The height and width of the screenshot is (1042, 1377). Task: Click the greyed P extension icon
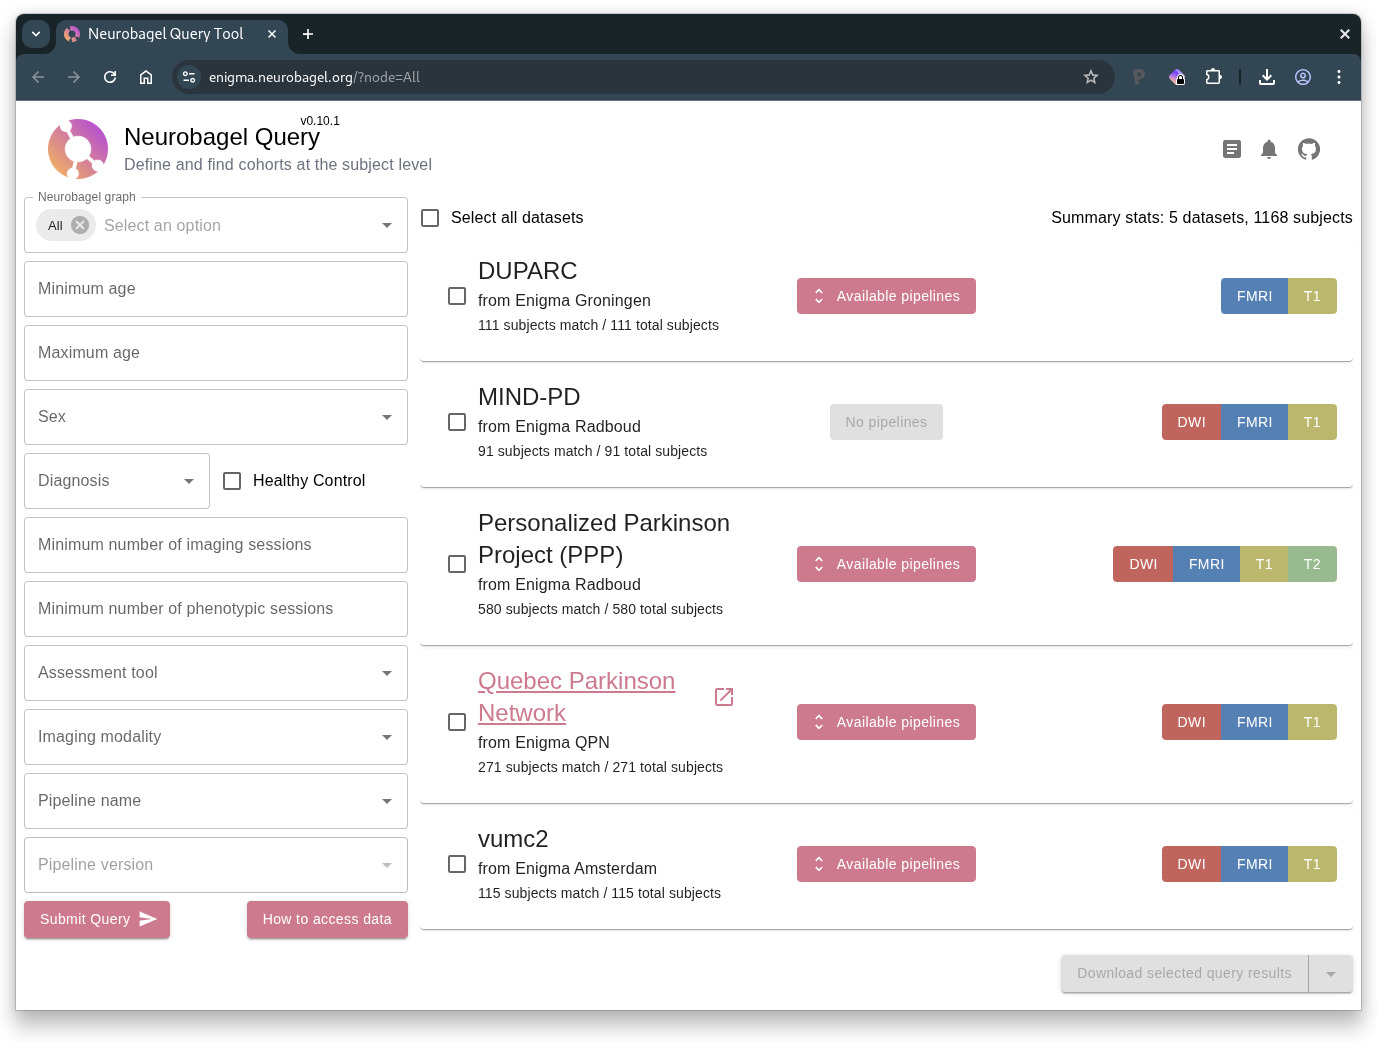click(x=1139, y=77)
